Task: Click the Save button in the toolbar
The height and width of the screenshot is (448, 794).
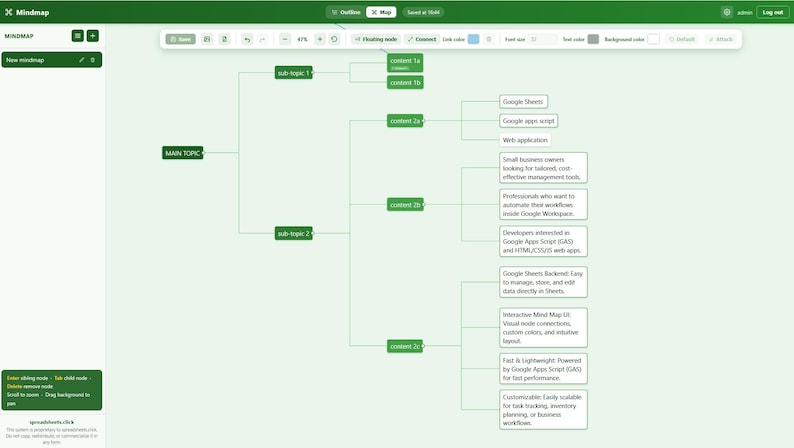Action: pyautogui.click(x=180, y=39)
